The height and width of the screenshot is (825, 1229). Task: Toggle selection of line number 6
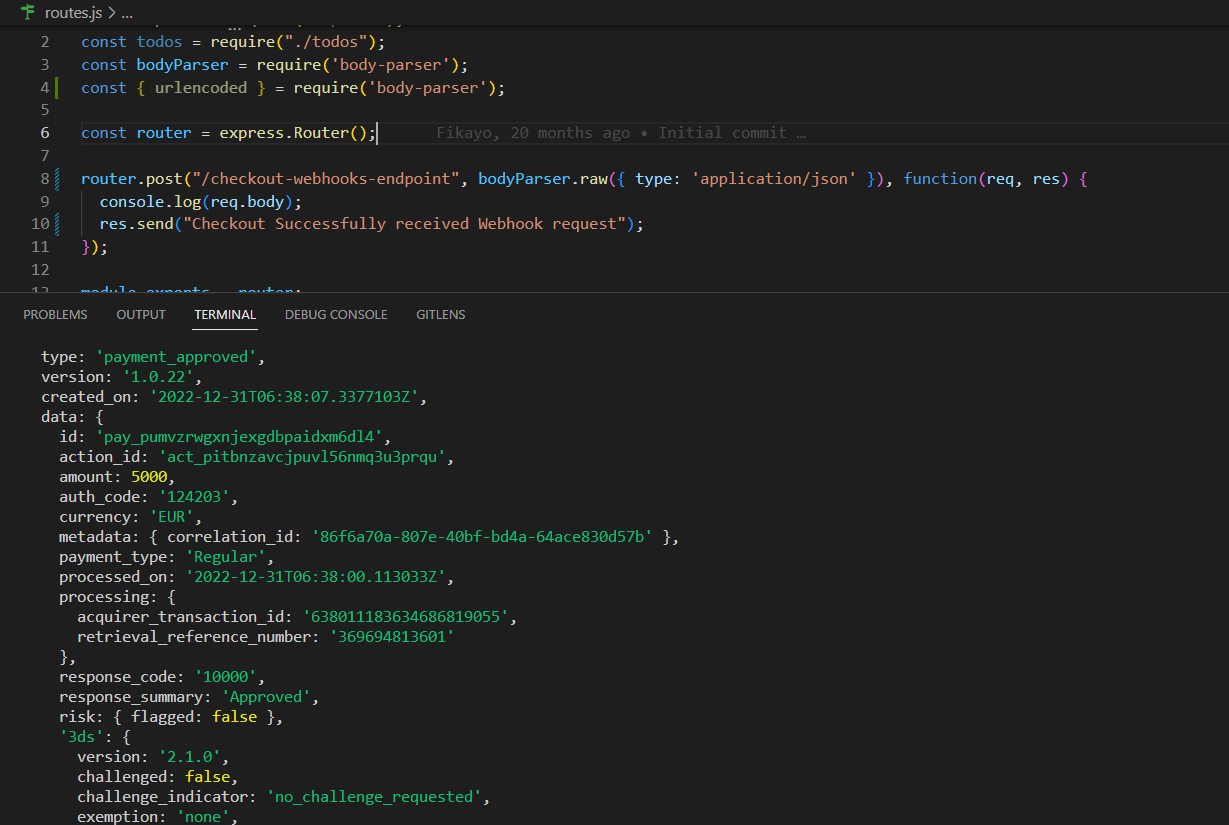pos(44,132)
